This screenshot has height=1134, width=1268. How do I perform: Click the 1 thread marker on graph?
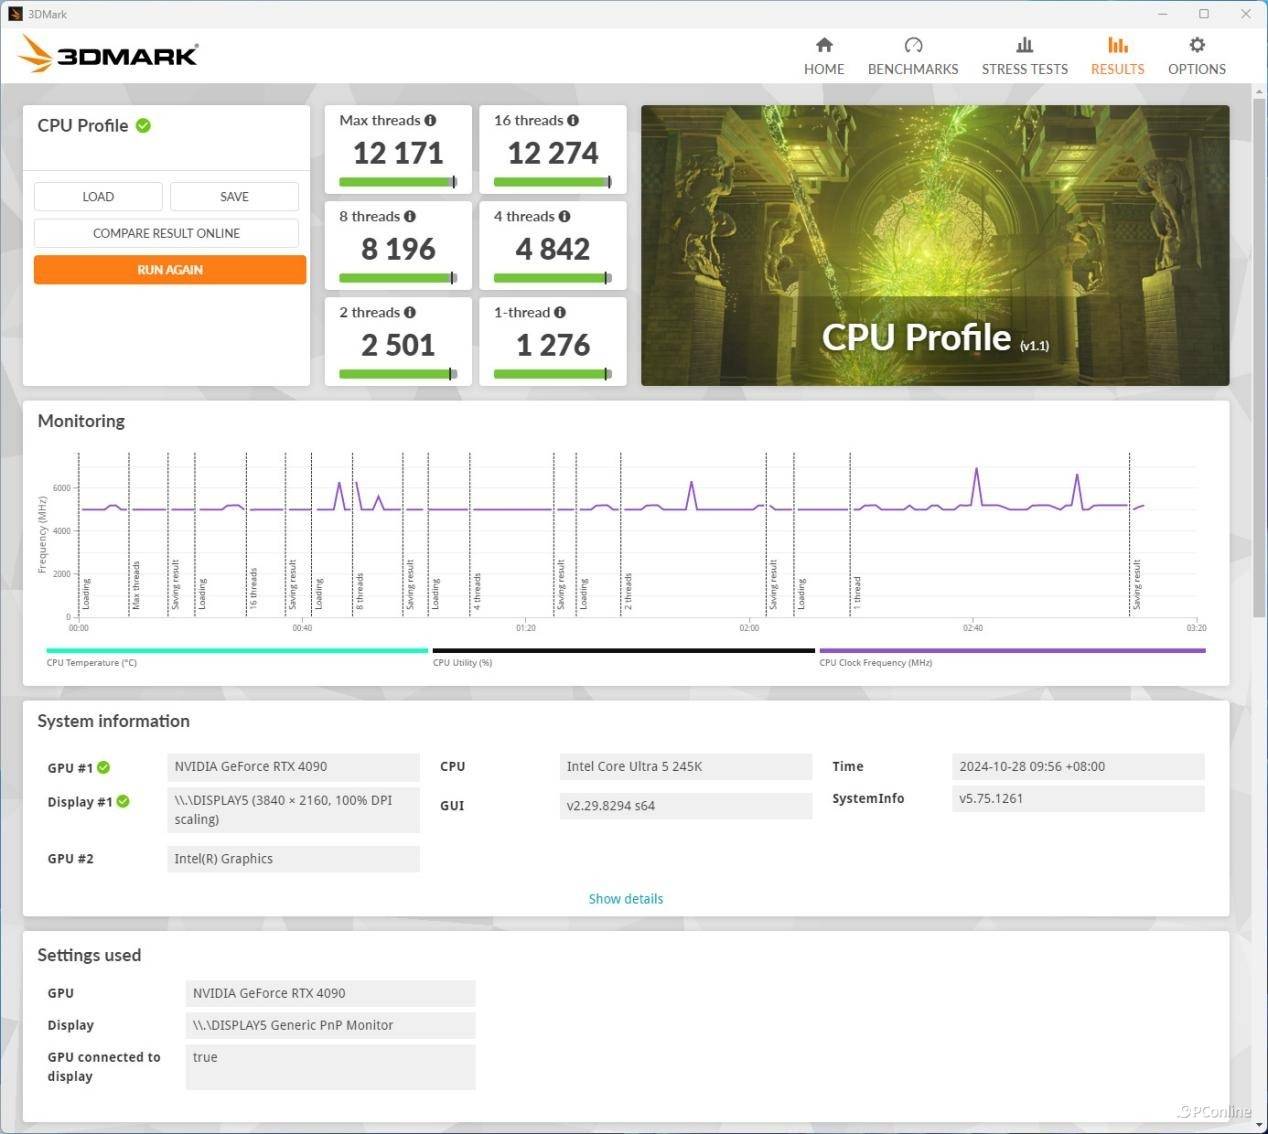pyautogui.click(x=857, y=593)
